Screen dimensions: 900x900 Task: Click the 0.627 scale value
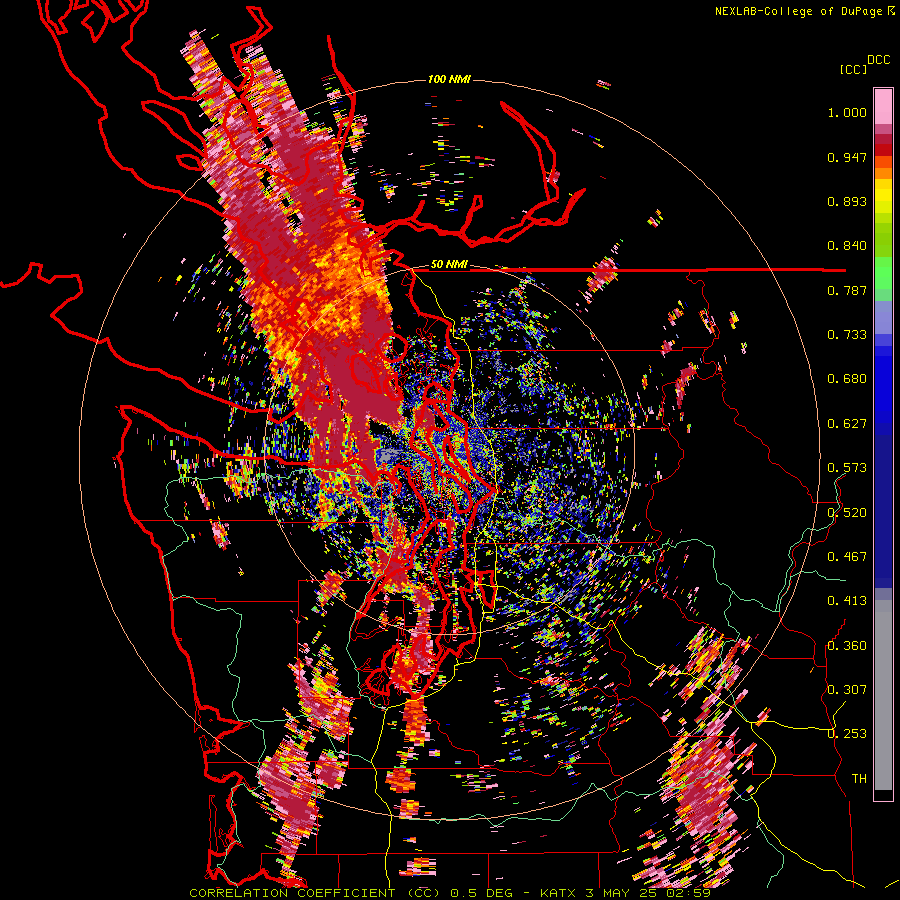[x=847, y=424]
